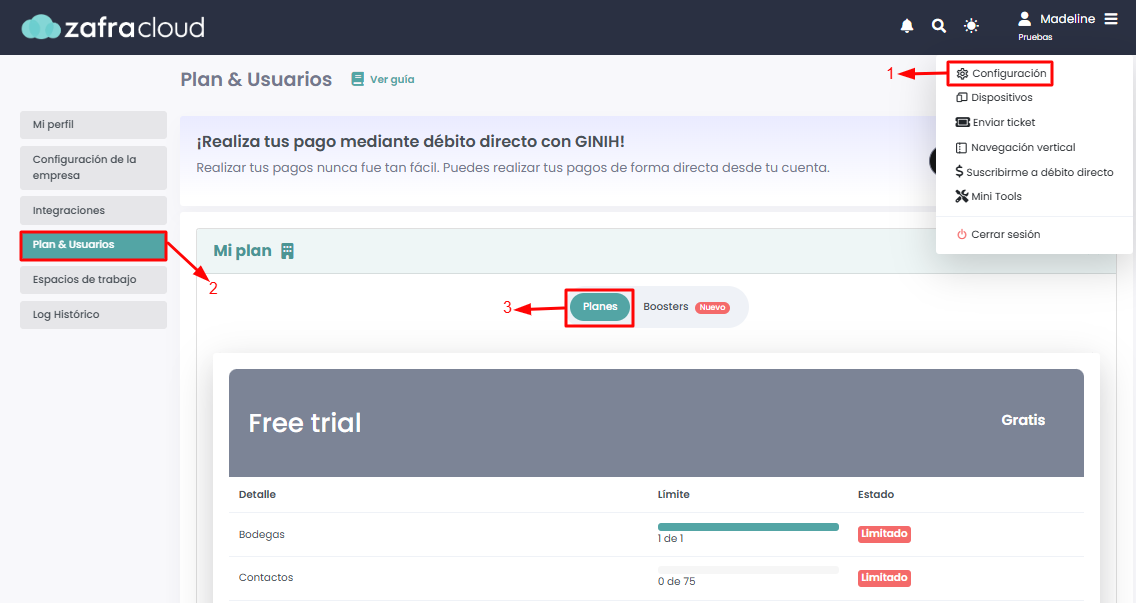Click the building icon next to Mi plan
The image size is (1136, 603).
288,251
